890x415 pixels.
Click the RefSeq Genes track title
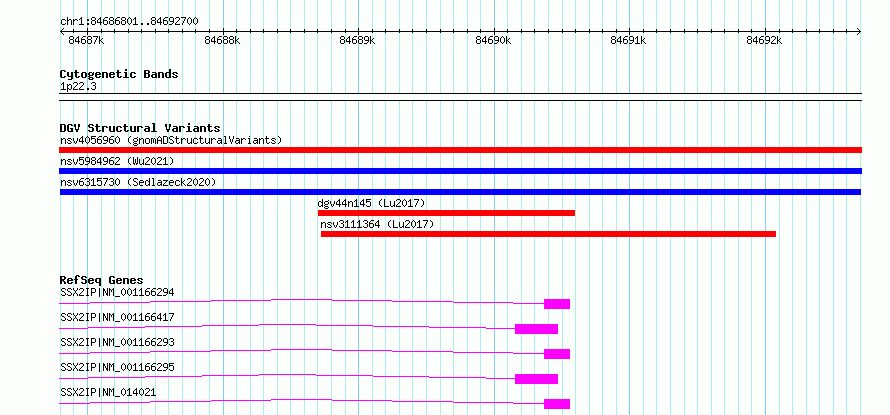(102, 280)
